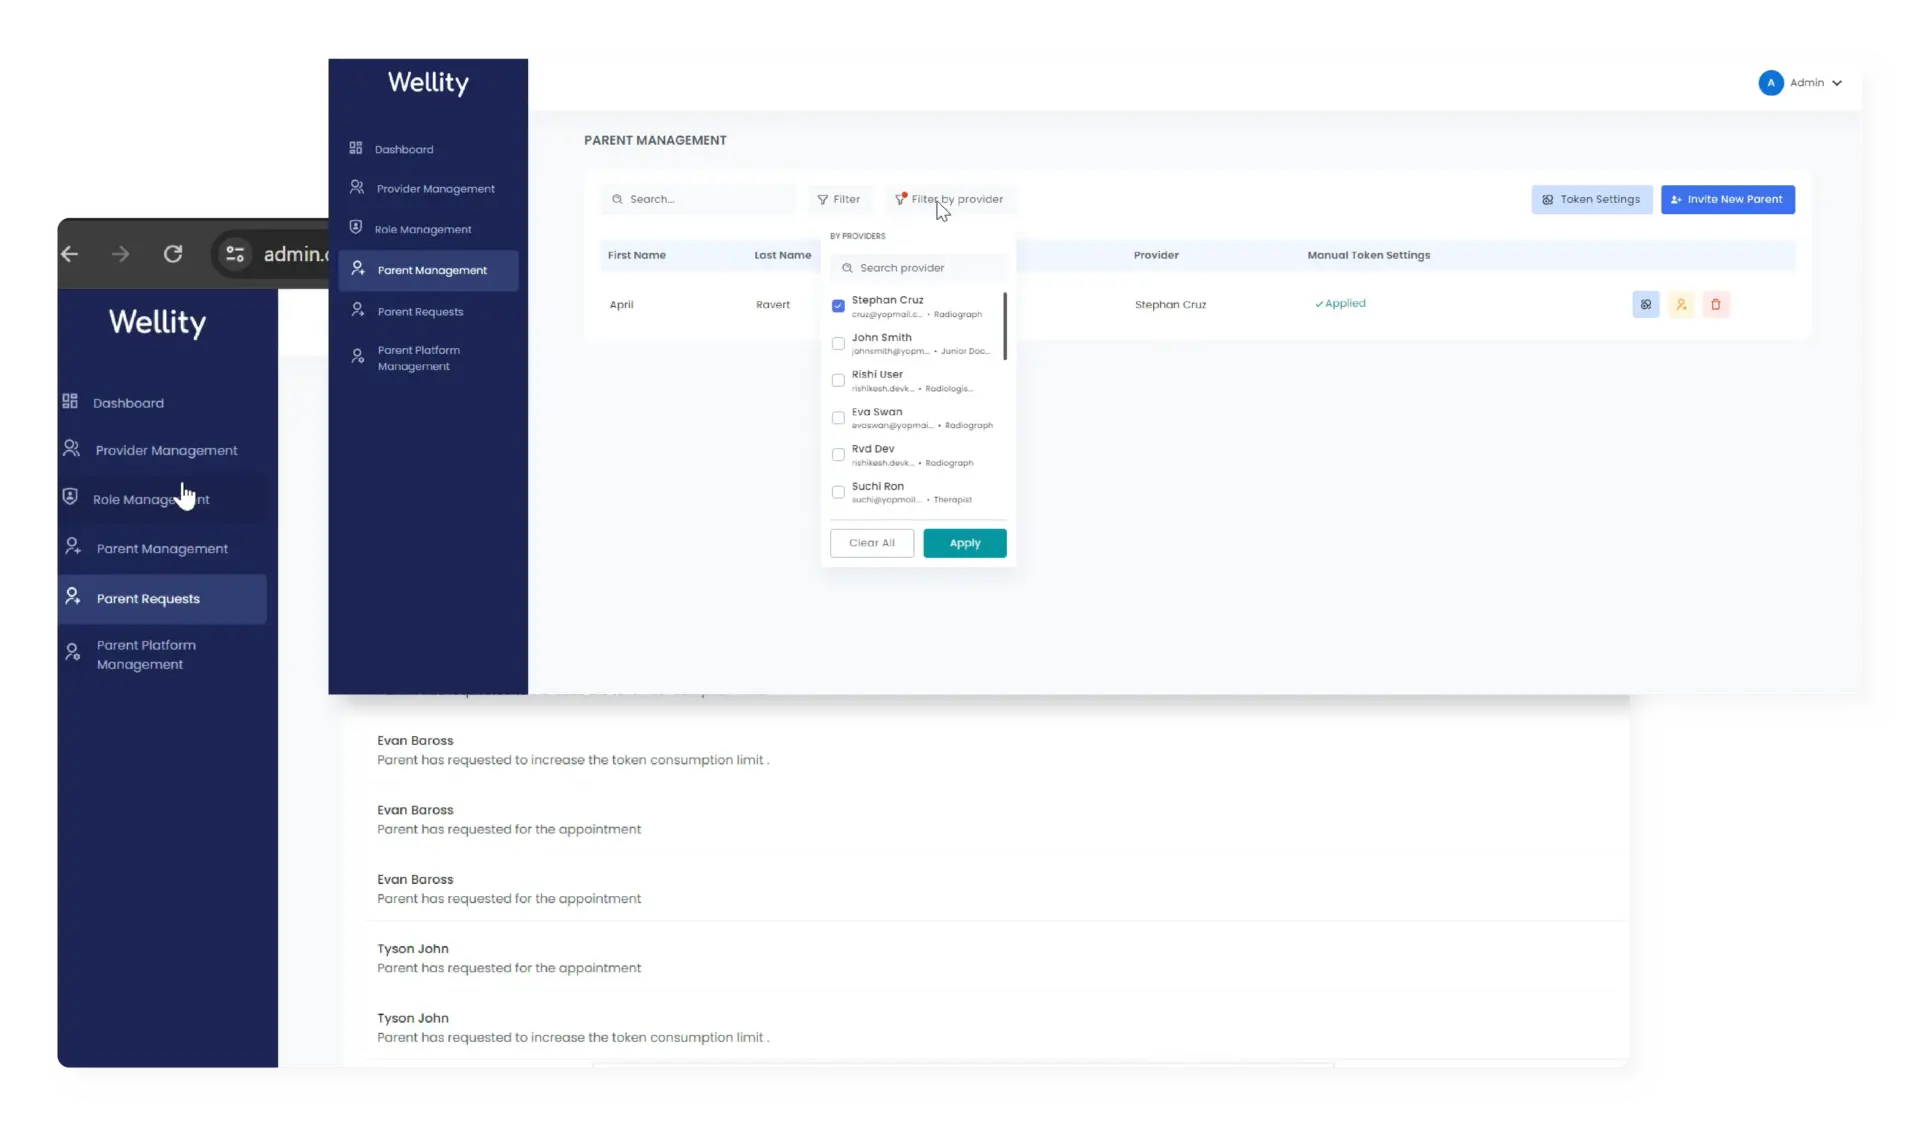This screenshot has width=1920, height=1137.
Task: Delete April Ravert using the red trash icon
Action: coord(1716,305)
